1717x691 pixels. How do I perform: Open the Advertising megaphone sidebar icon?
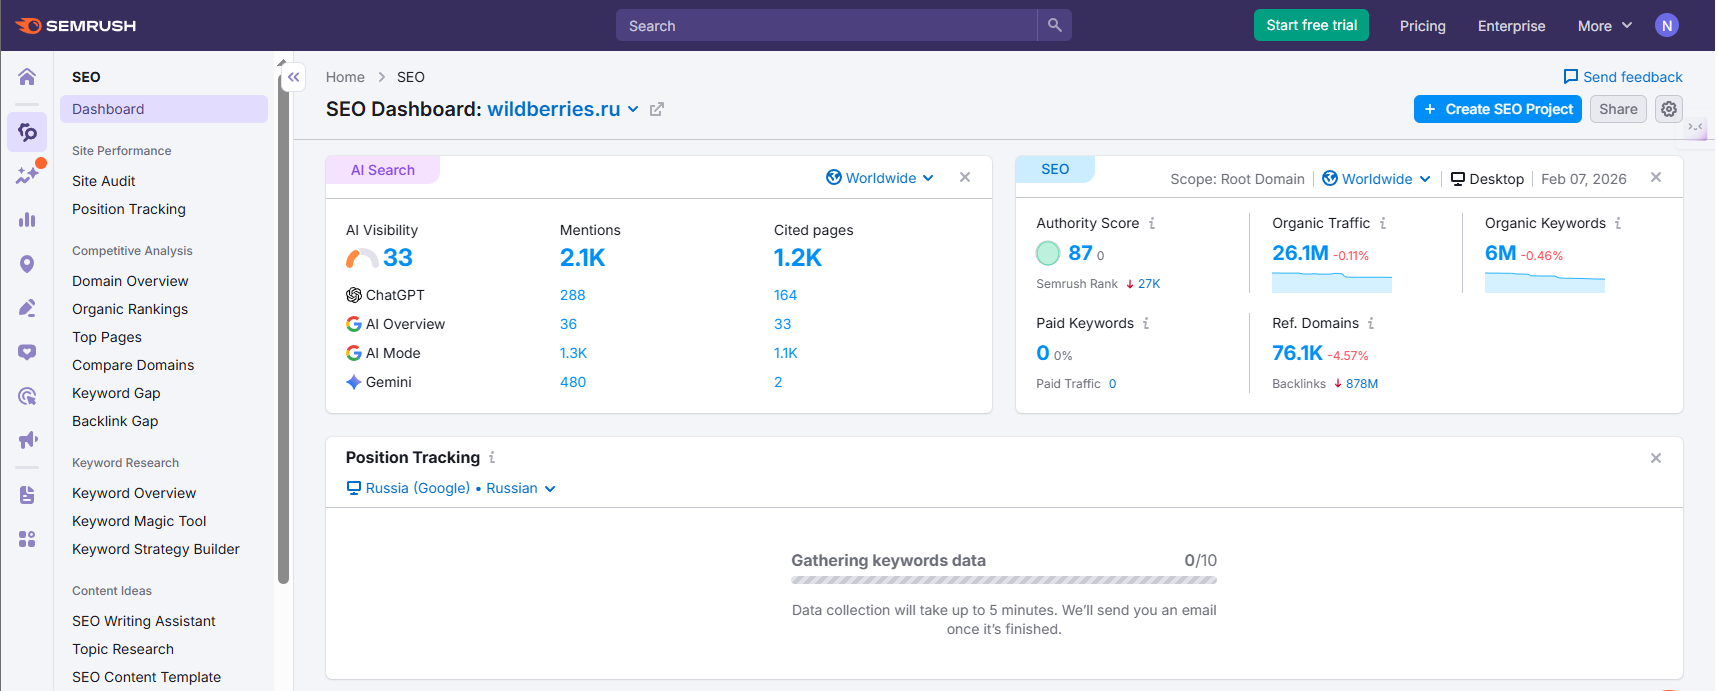click(x=27, y=440)
